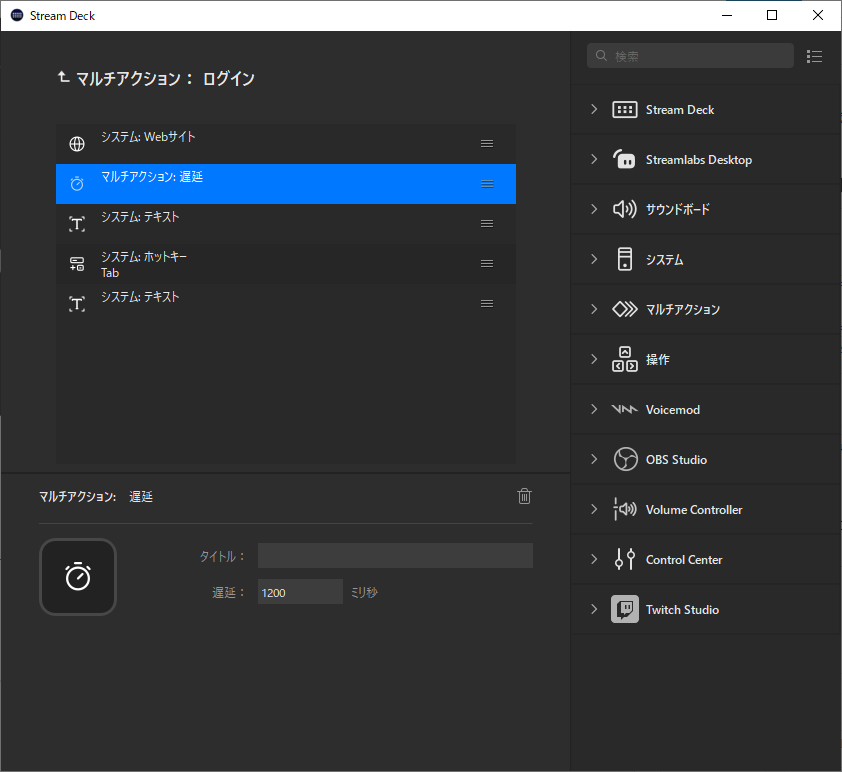Select the last システム: テキスト label
The height and width of the screenshot is (772, 842).
coord(140,297)
